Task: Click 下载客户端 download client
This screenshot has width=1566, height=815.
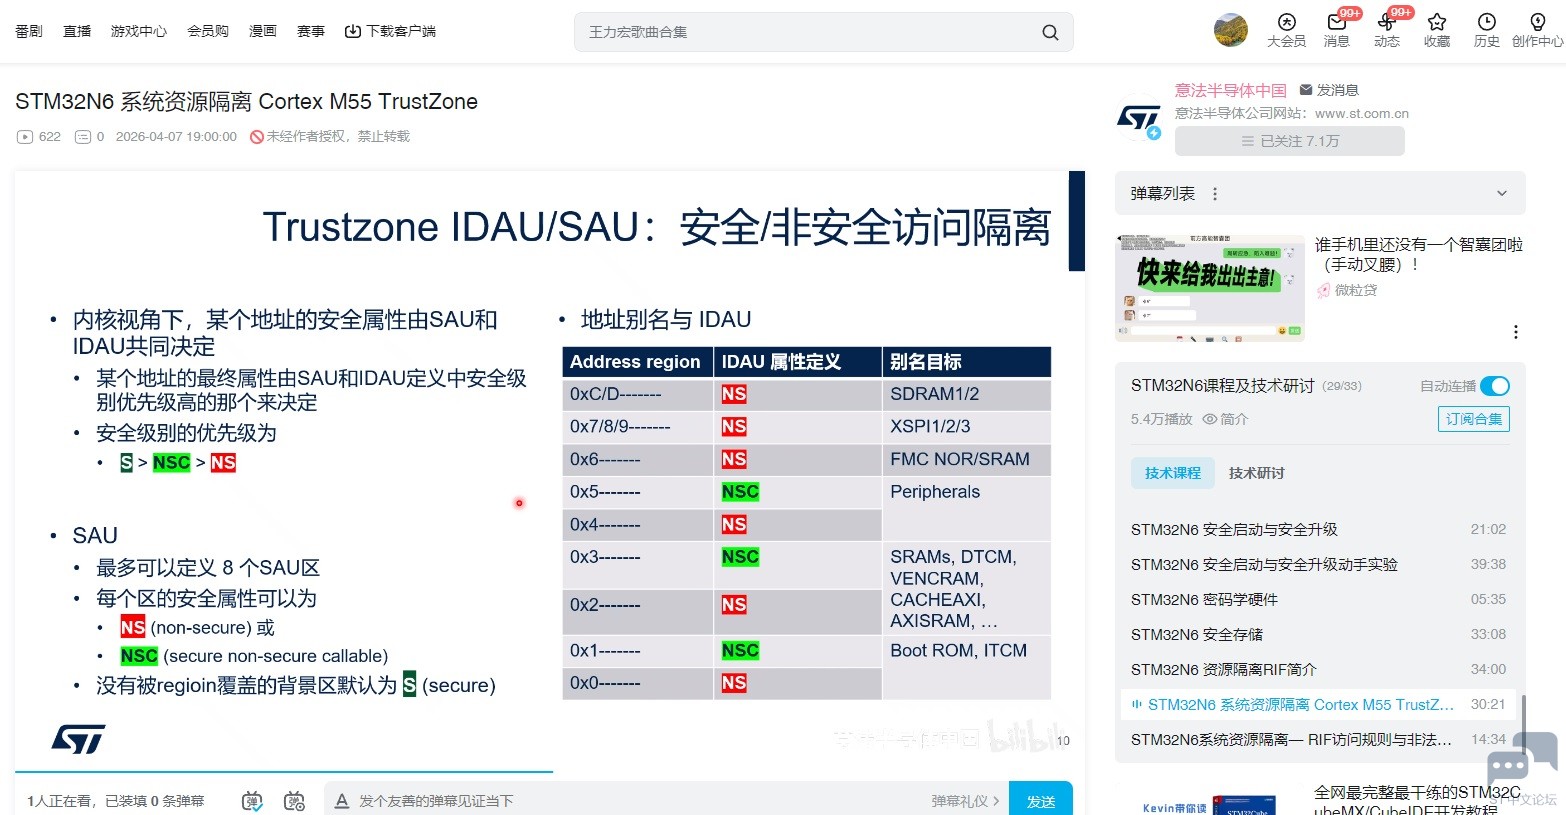Action: 390,31
